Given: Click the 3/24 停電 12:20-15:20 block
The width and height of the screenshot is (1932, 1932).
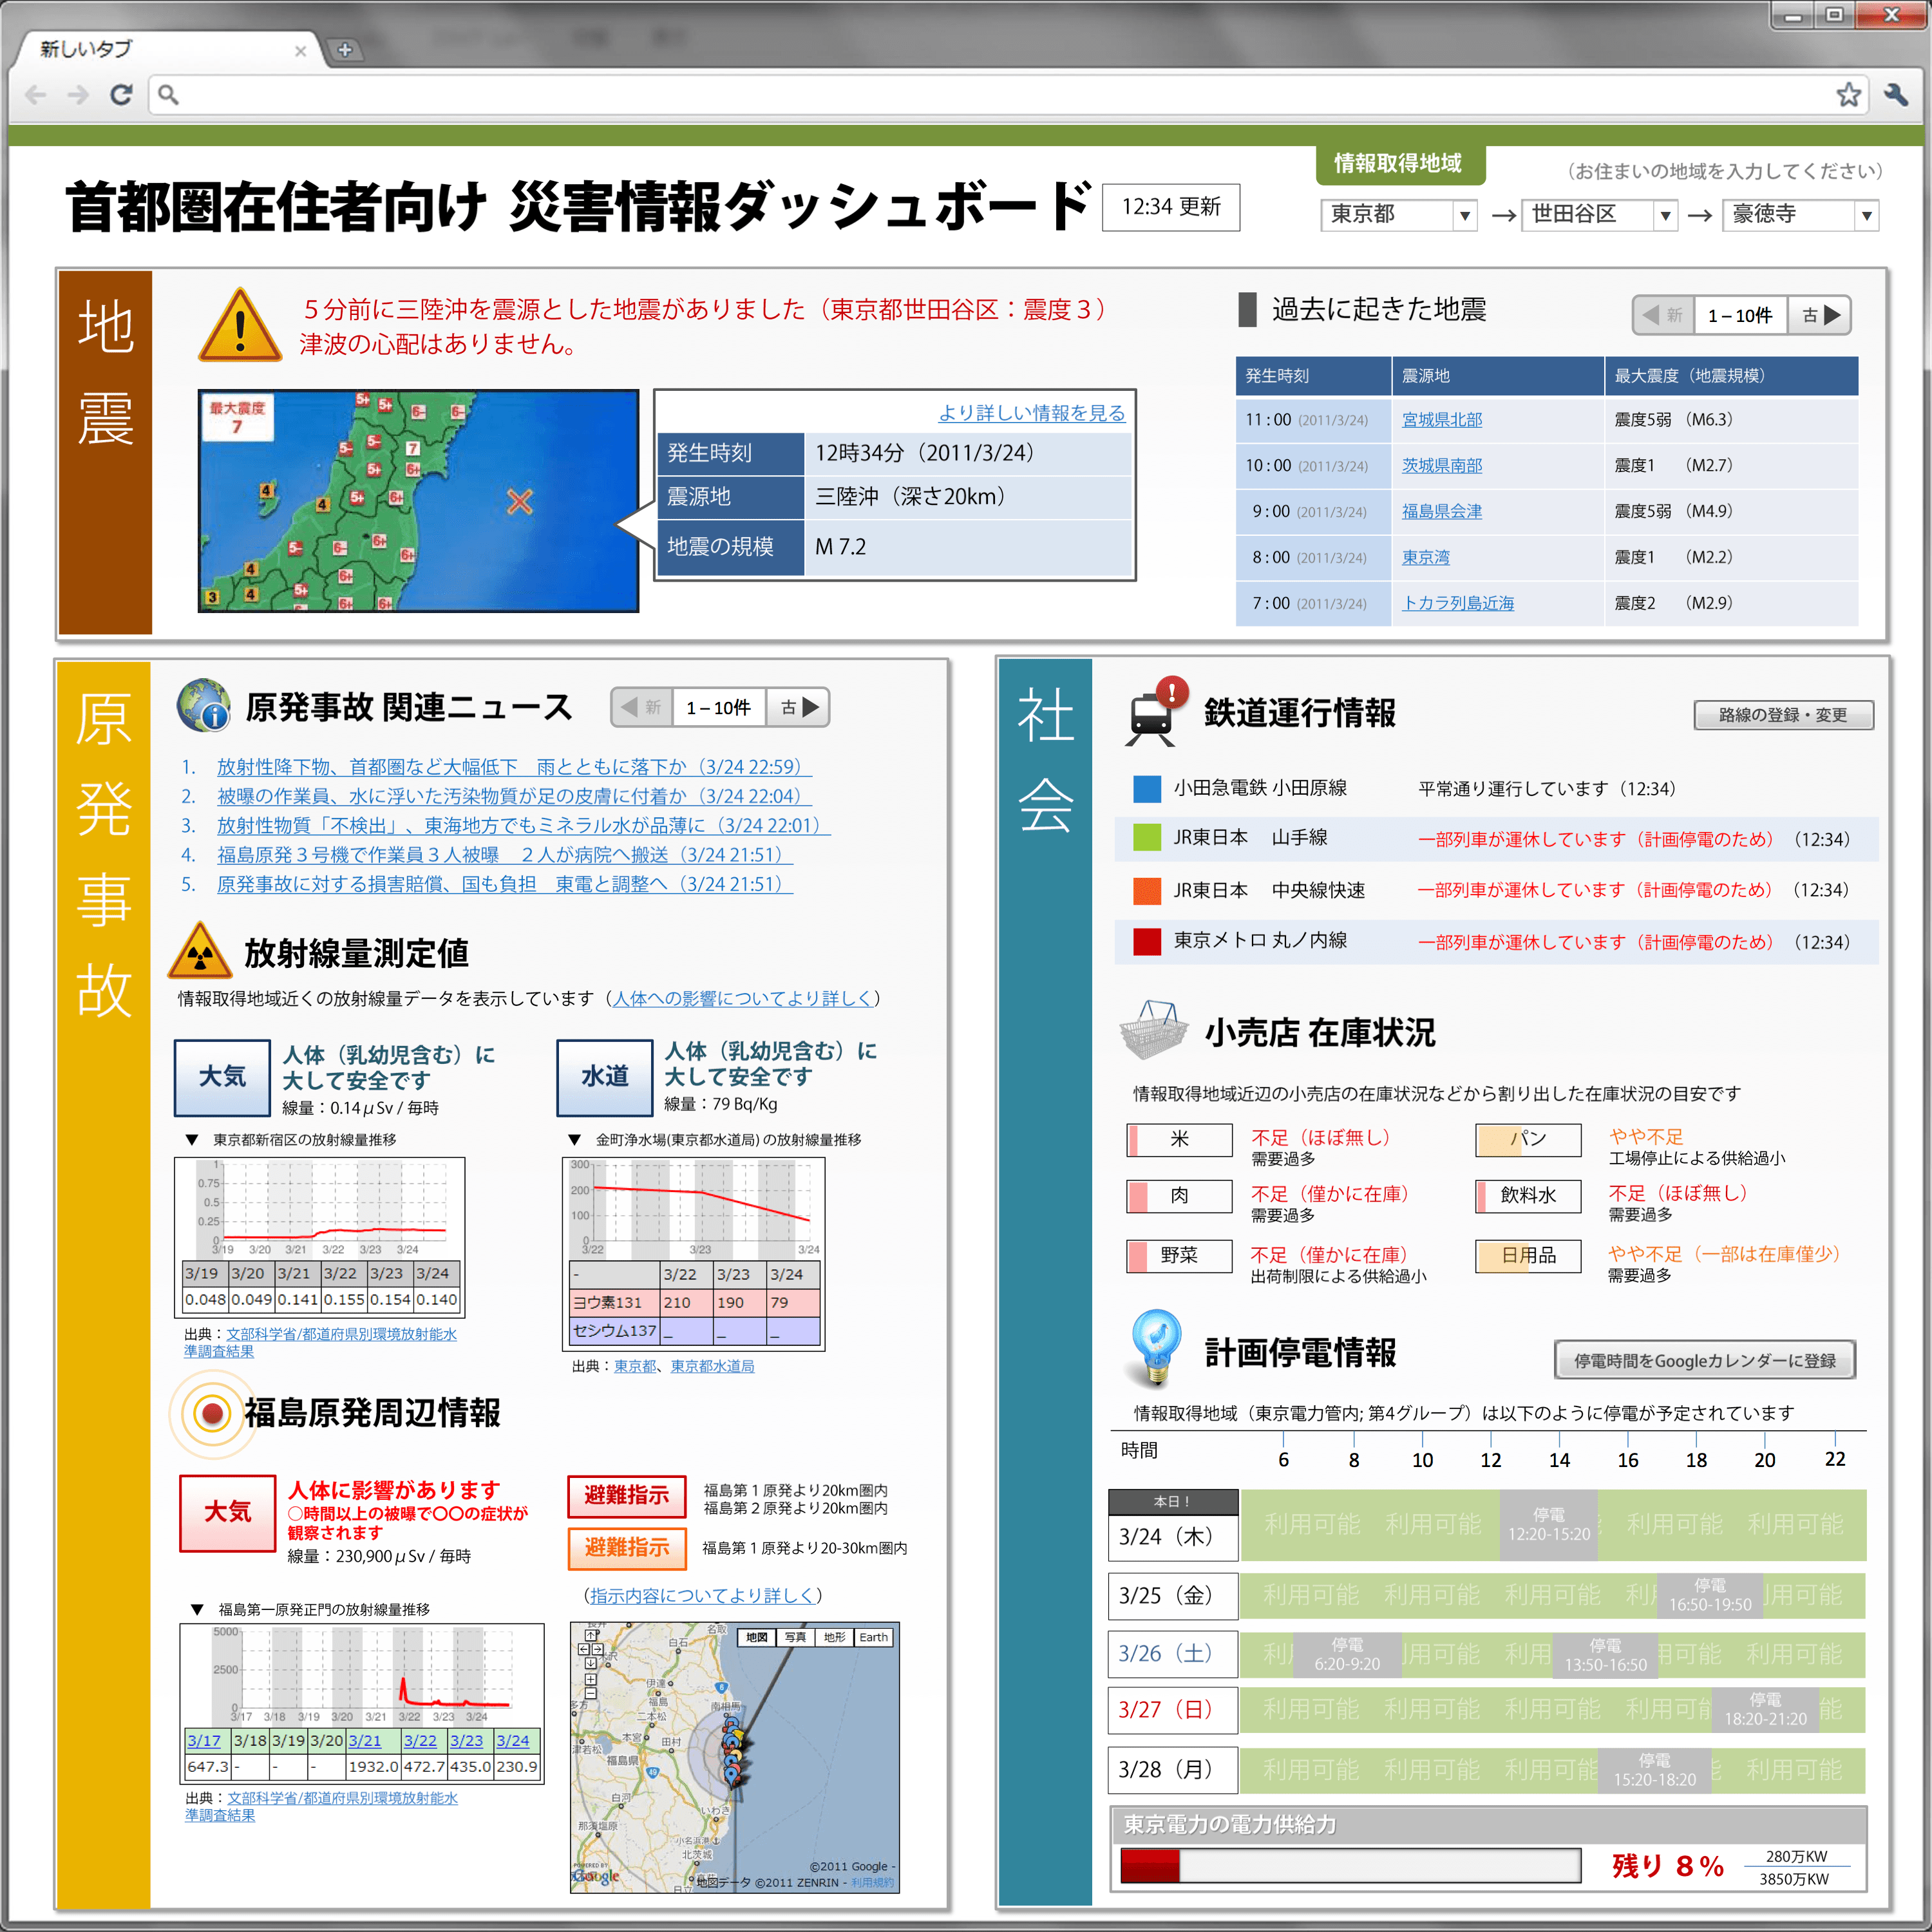Looking at the screenshot, I should click(1548, 1525).
